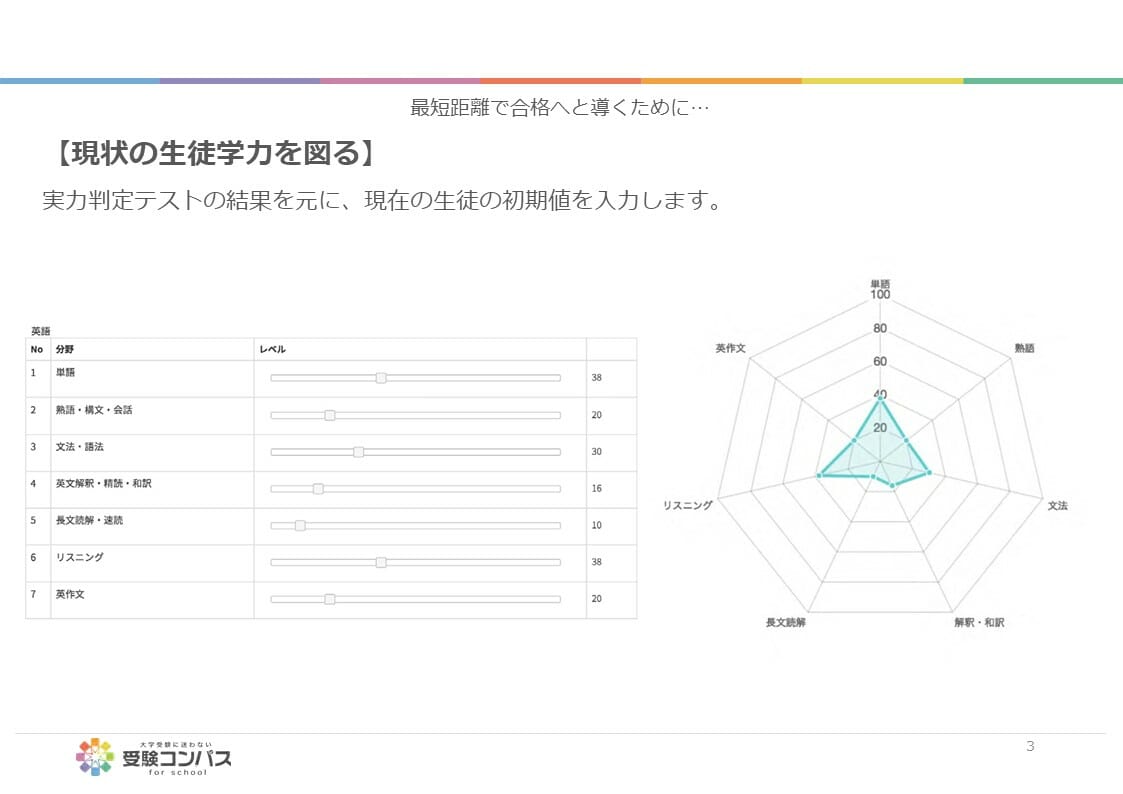
Task: Click the 【現状の生徒学力を図る】 heading
Action: click(x=214, y=155)
